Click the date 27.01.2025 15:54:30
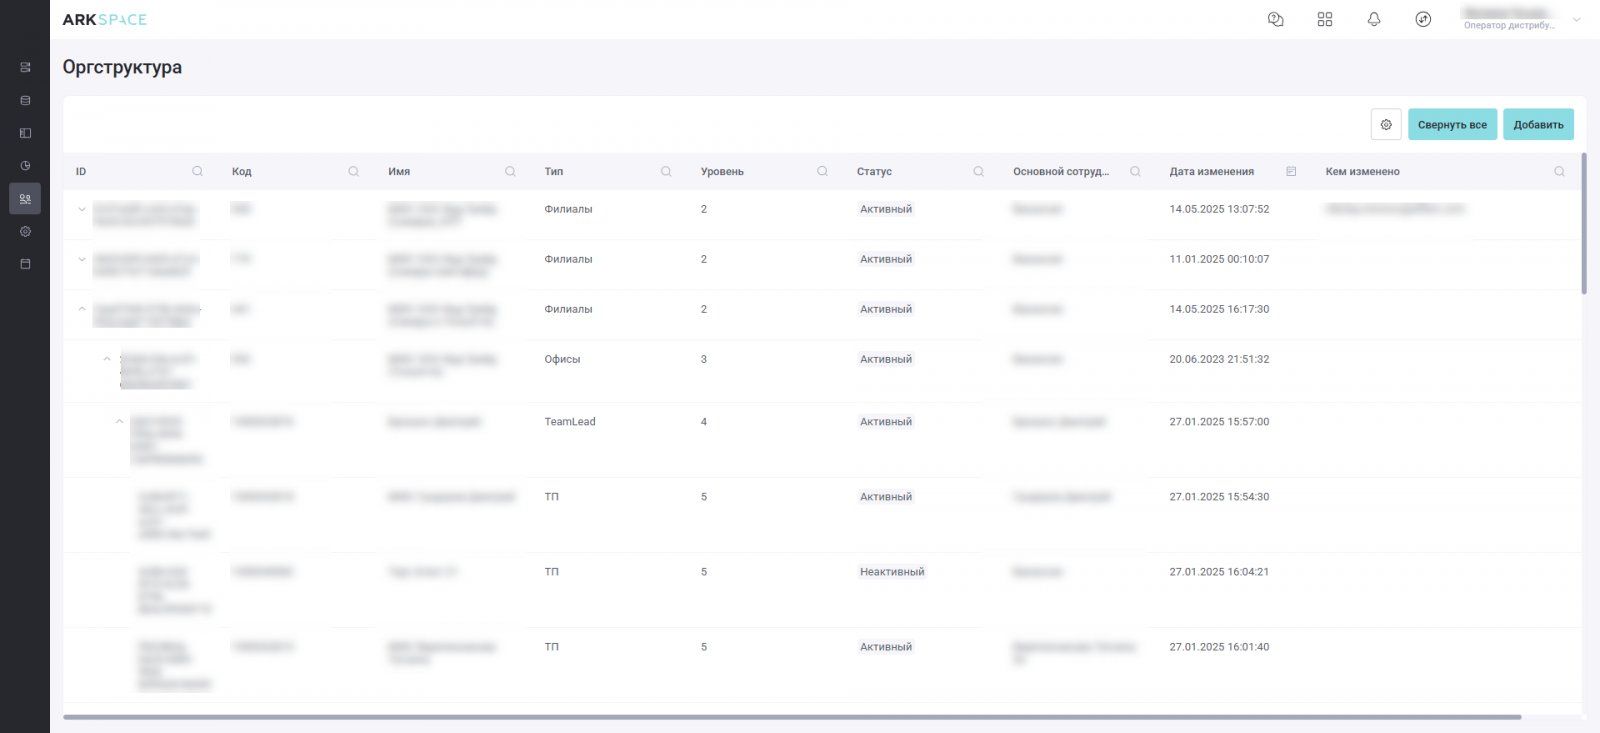 [1219, 497]
